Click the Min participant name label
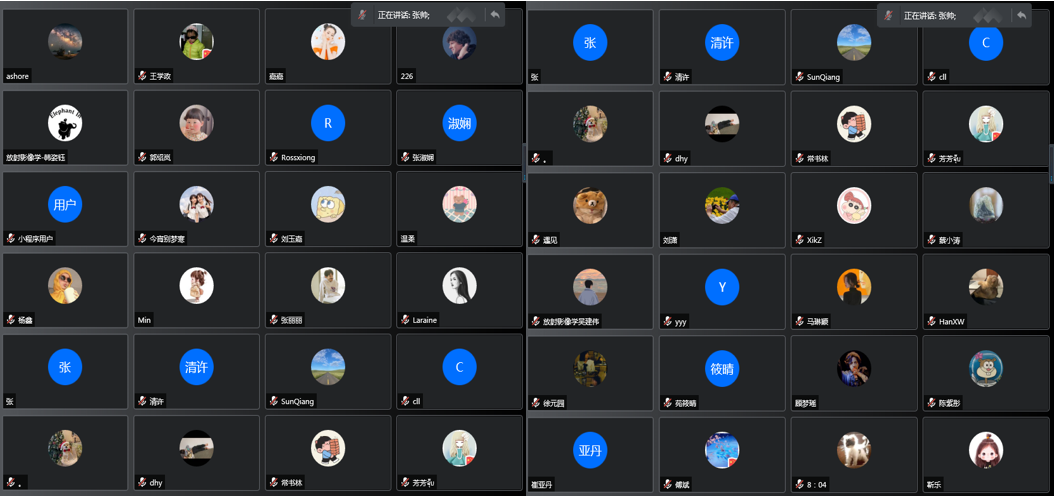 (144, 320)
